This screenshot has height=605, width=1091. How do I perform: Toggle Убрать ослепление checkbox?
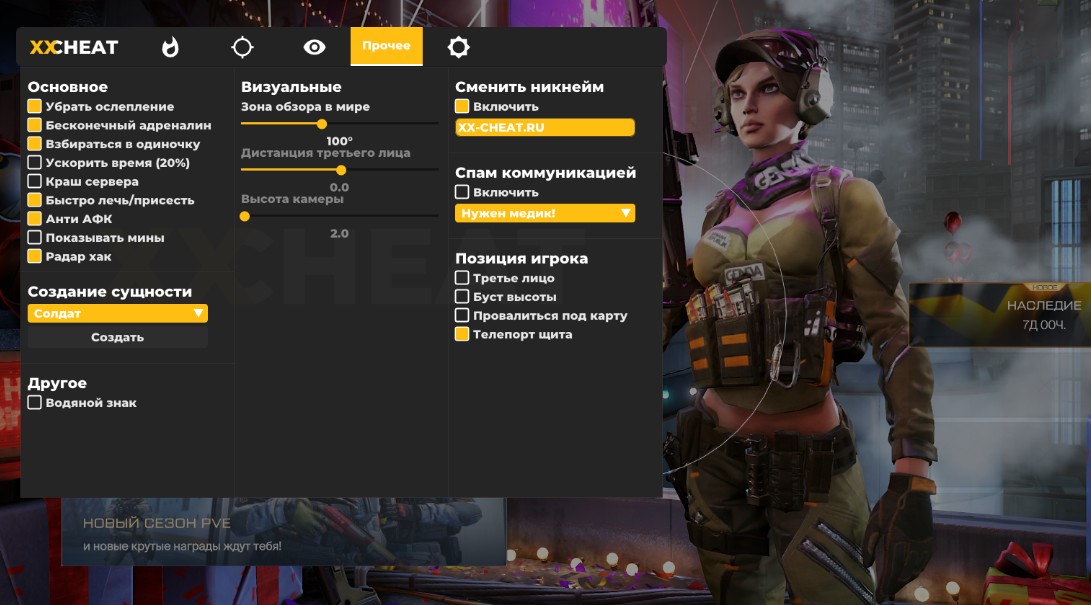tap(34, 106)
